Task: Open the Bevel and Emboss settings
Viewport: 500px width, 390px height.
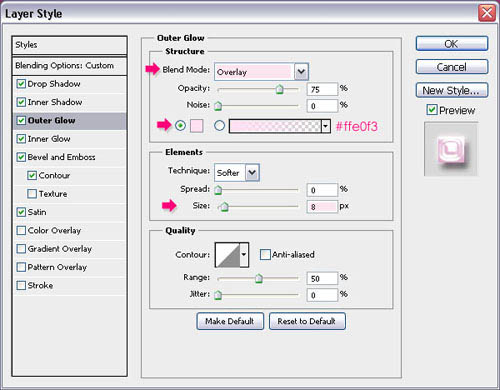Action: pos(62,157)
